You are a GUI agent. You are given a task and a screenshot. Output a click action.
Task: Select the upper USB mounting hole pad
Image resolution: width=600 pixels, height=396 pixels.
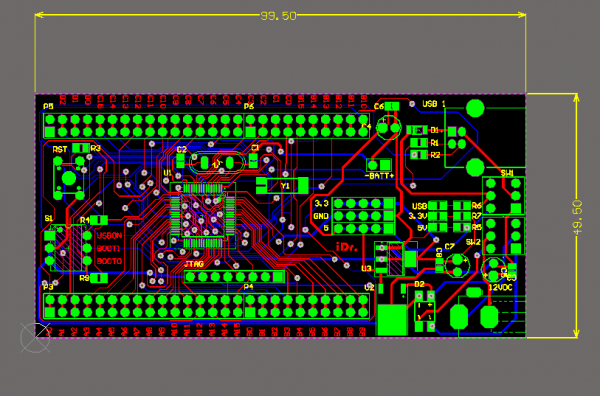(475, 108)
